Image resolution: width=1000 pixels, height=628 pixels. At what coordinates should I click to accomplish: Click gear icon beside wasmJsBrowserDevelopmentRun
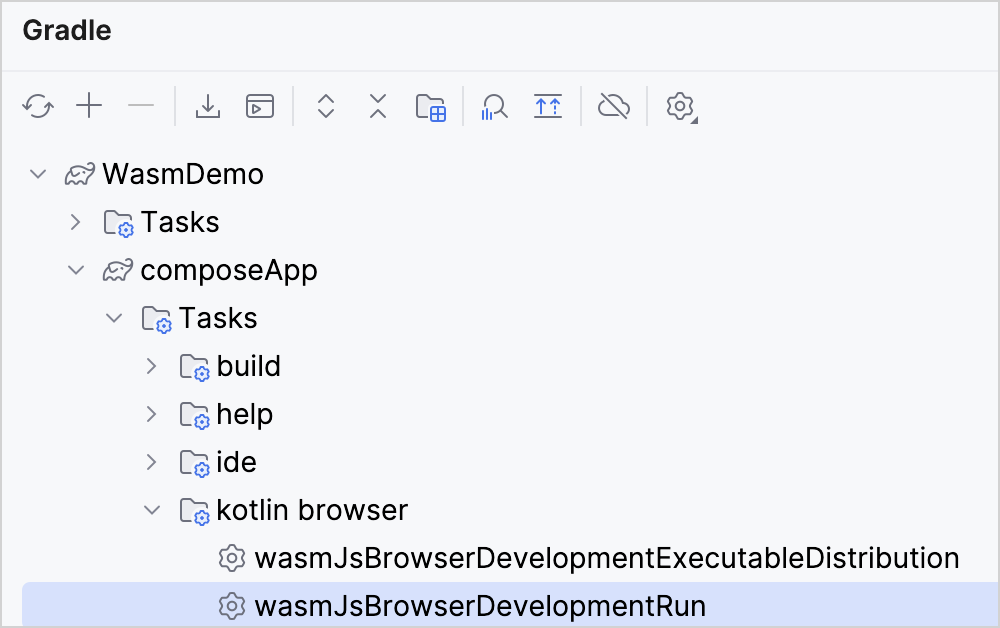click(x=232, y=606)
